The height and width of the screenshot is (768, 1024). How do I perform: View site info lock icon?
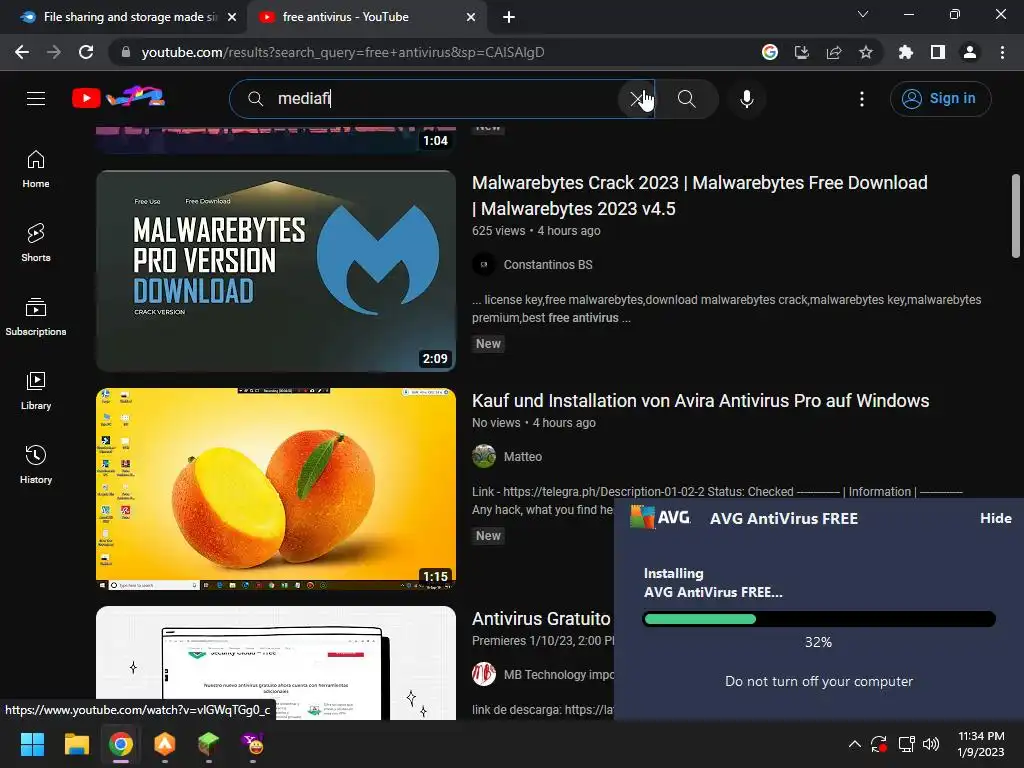(x=125, y=52)
